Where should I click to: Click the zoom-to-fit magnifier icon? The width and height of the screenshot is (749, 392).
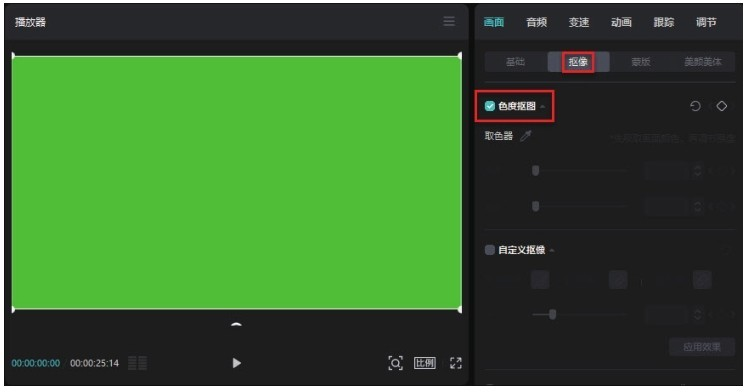tap(395, 363)
